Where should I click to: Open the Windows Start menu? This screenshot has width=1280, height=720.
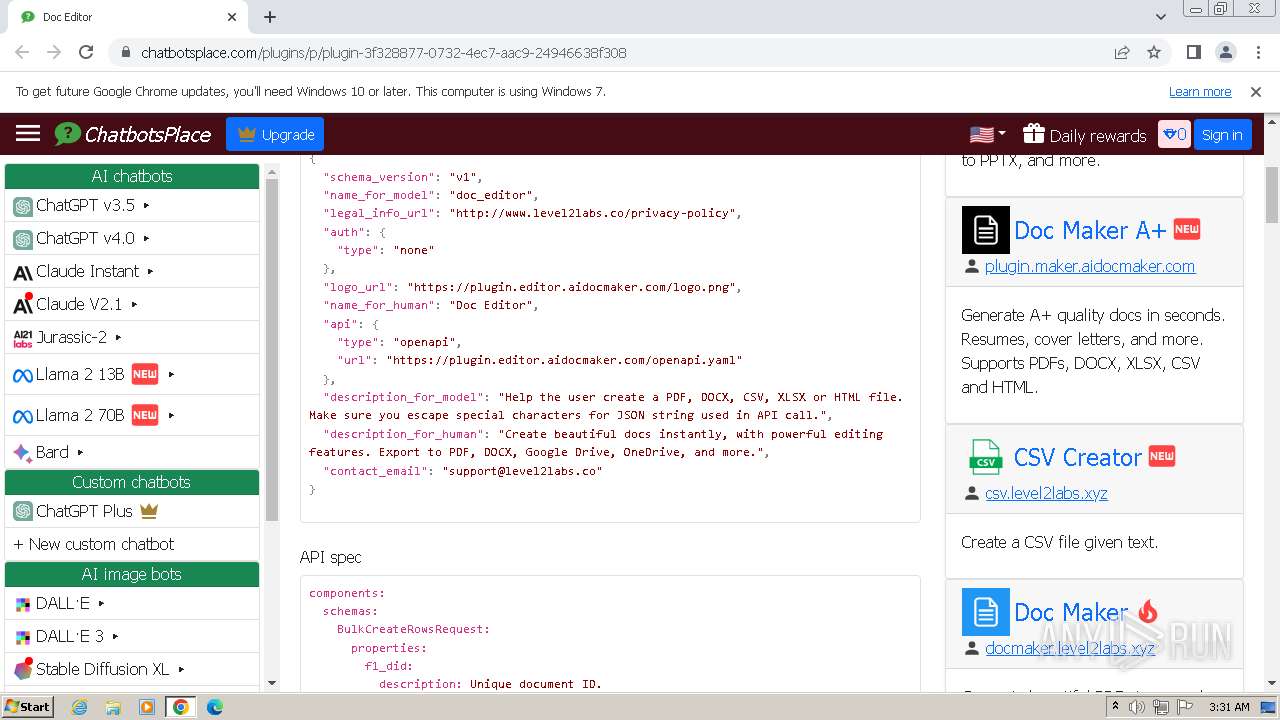pos(27,706)
